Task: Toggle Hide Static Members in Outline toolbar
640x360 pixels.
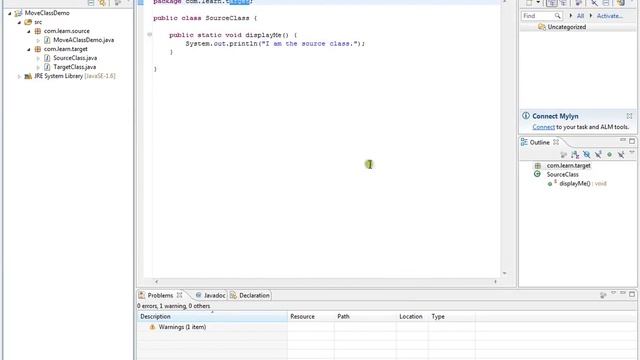Action: pyautogui.click(x=598, y=154)
